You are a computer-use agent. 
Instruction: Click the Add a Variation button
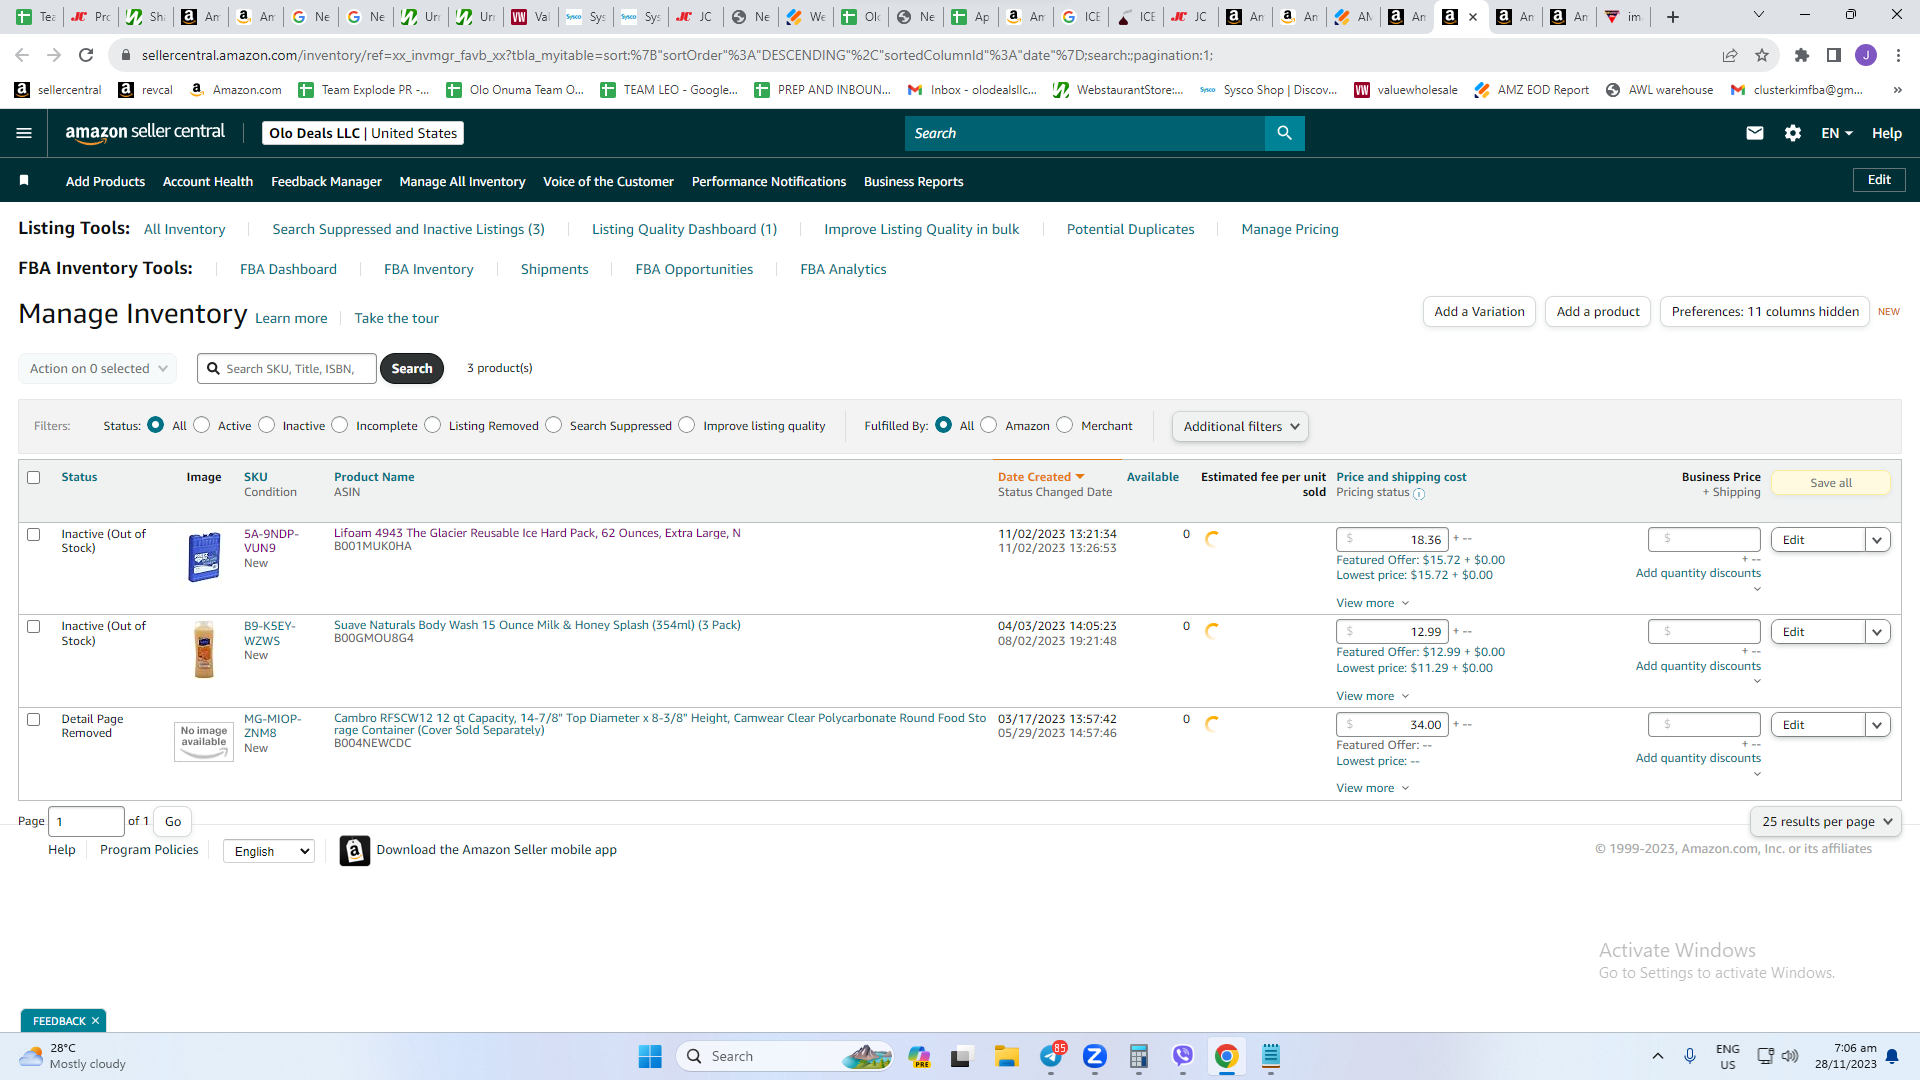[1479, 312]
